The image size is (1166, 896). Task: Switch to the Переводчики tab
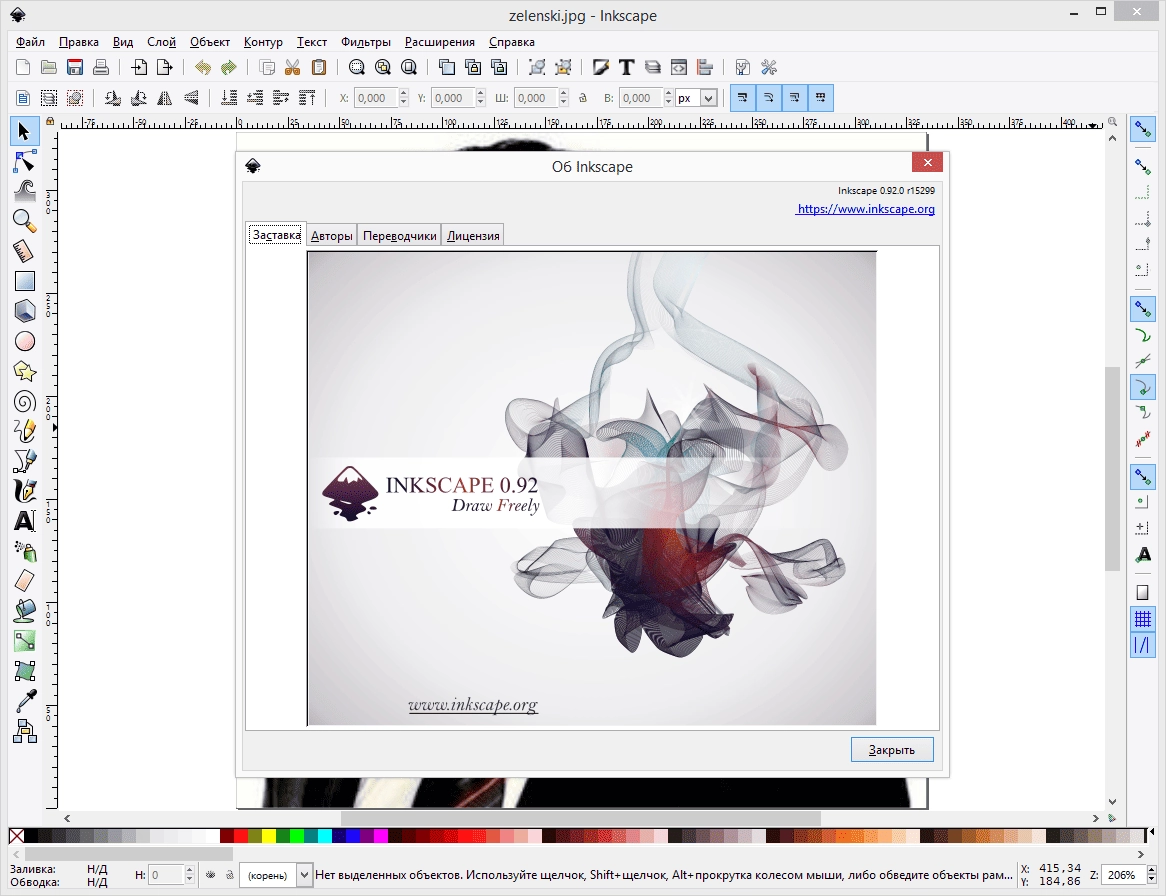coord(399,236)
